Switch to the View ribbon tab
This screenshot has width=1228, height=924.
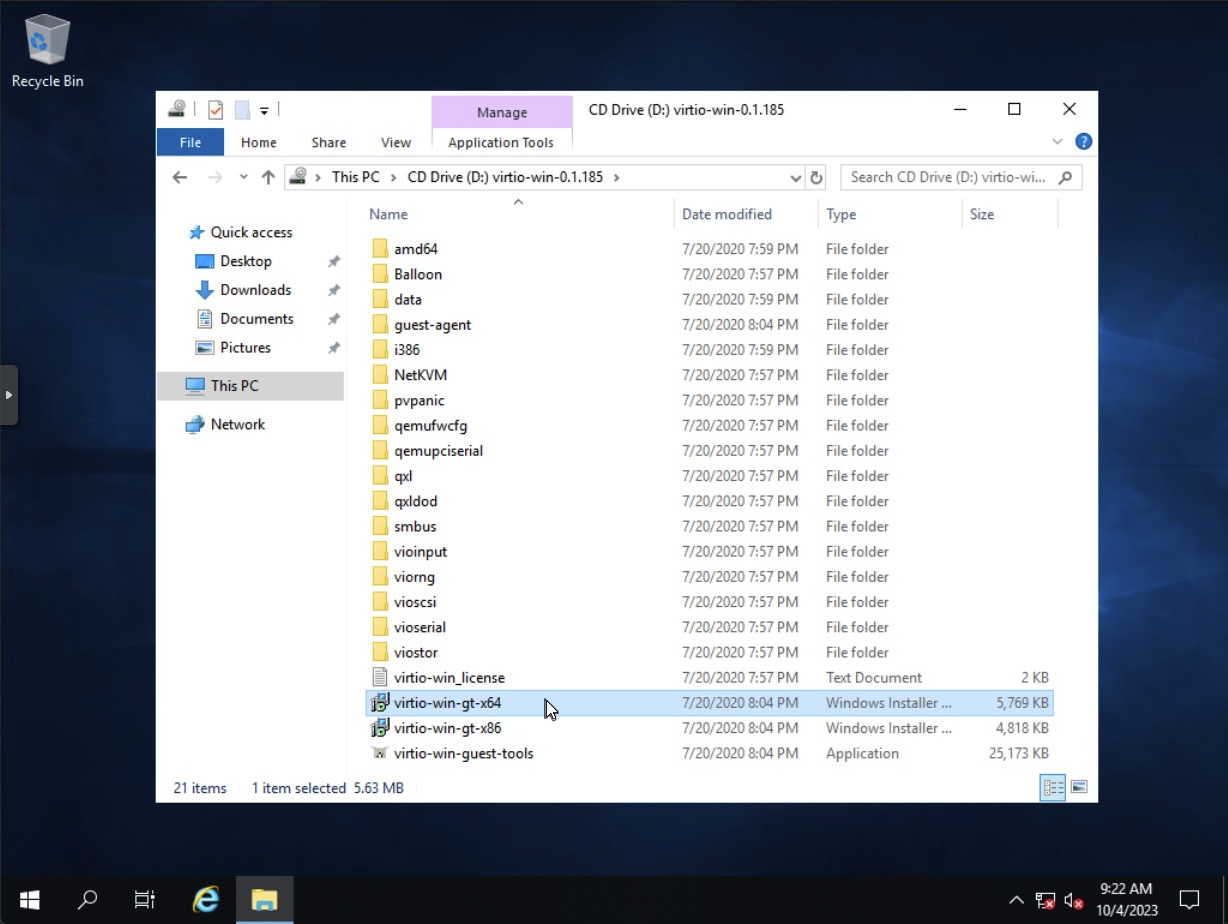click(x=394, y=142)
